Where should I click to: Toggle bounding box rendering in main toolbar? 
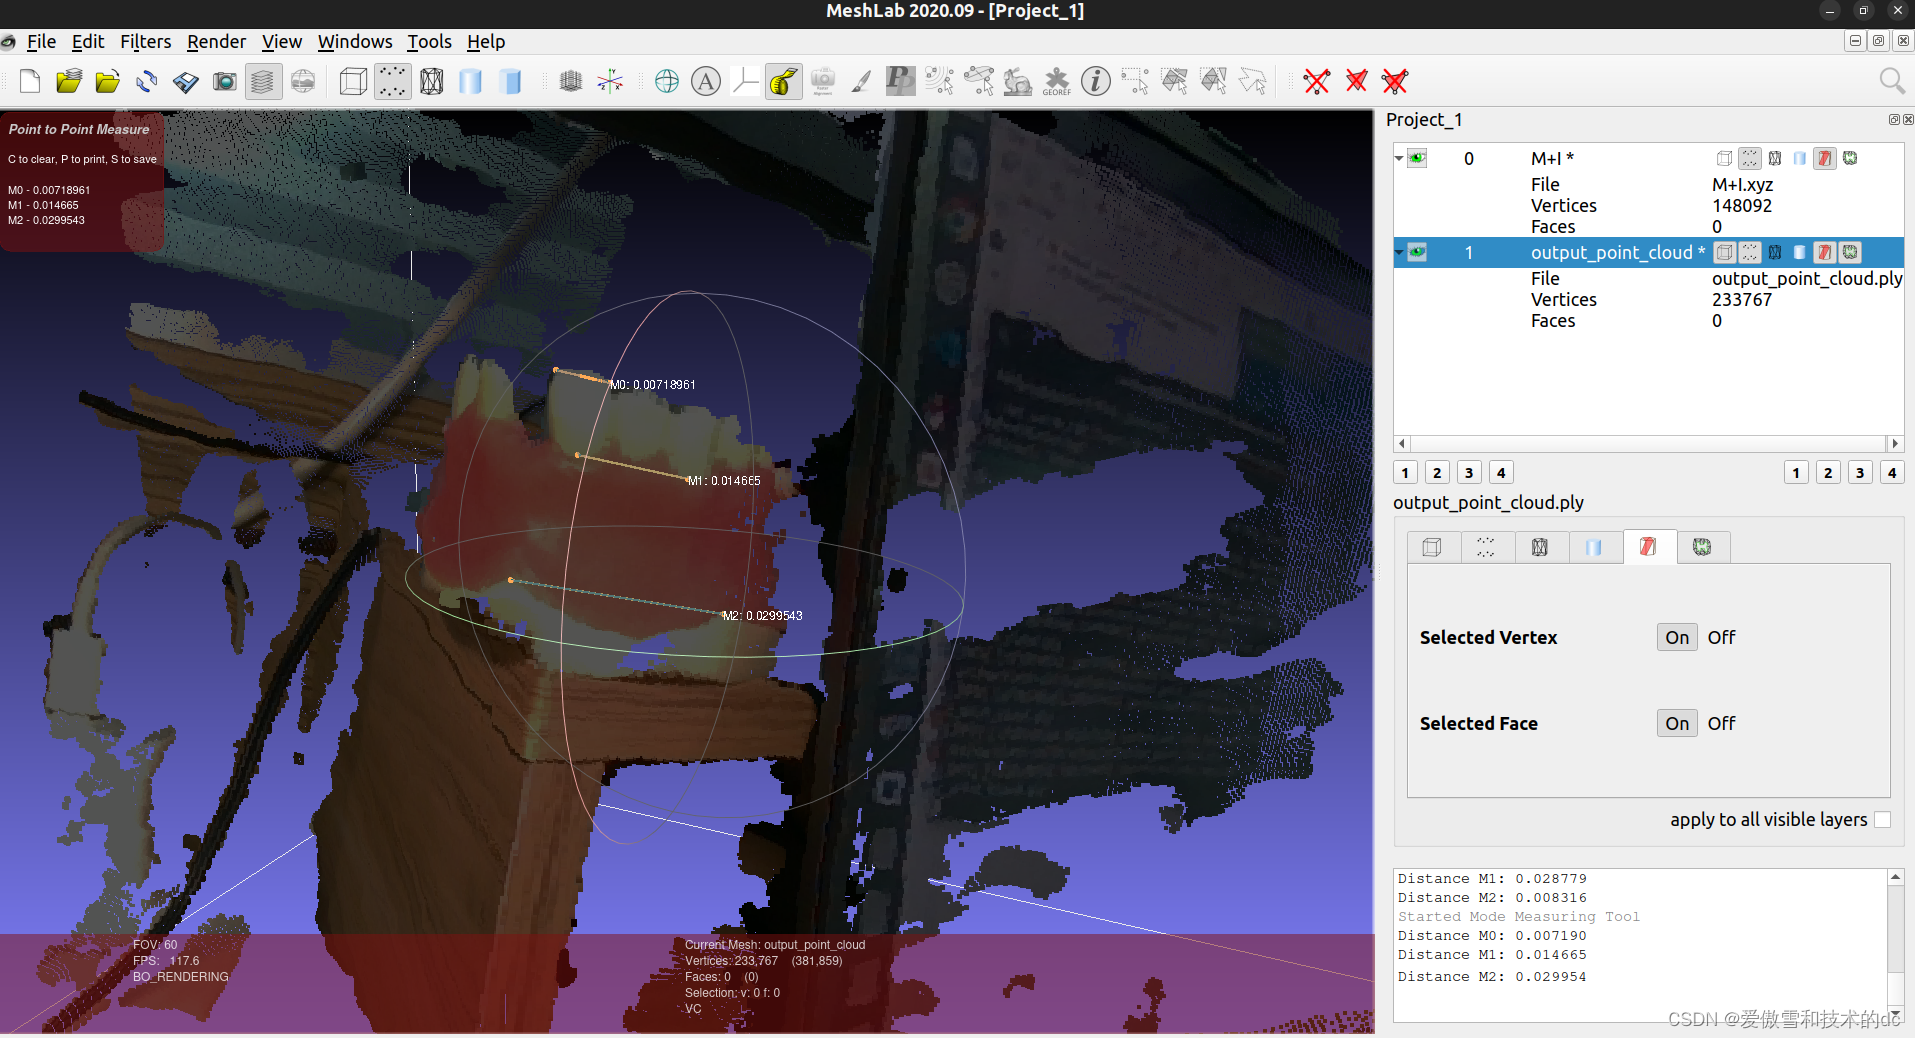point(353,81)
